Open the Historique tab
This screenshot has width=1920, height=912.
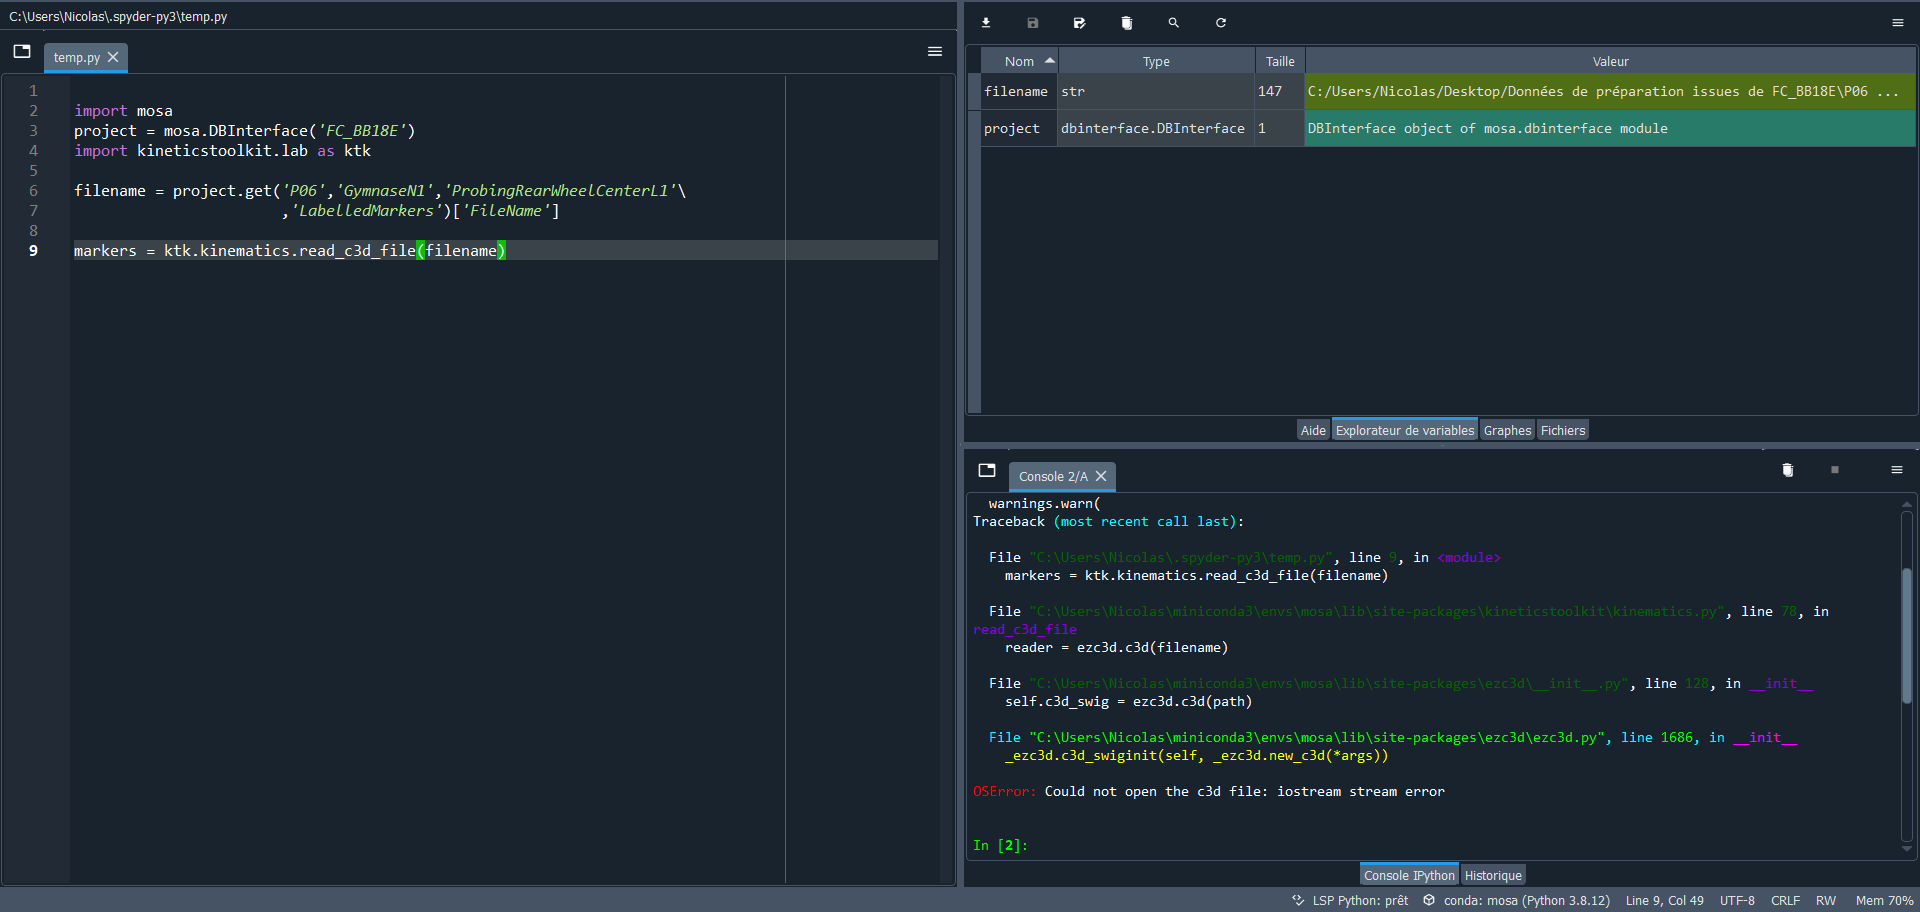1493,875
